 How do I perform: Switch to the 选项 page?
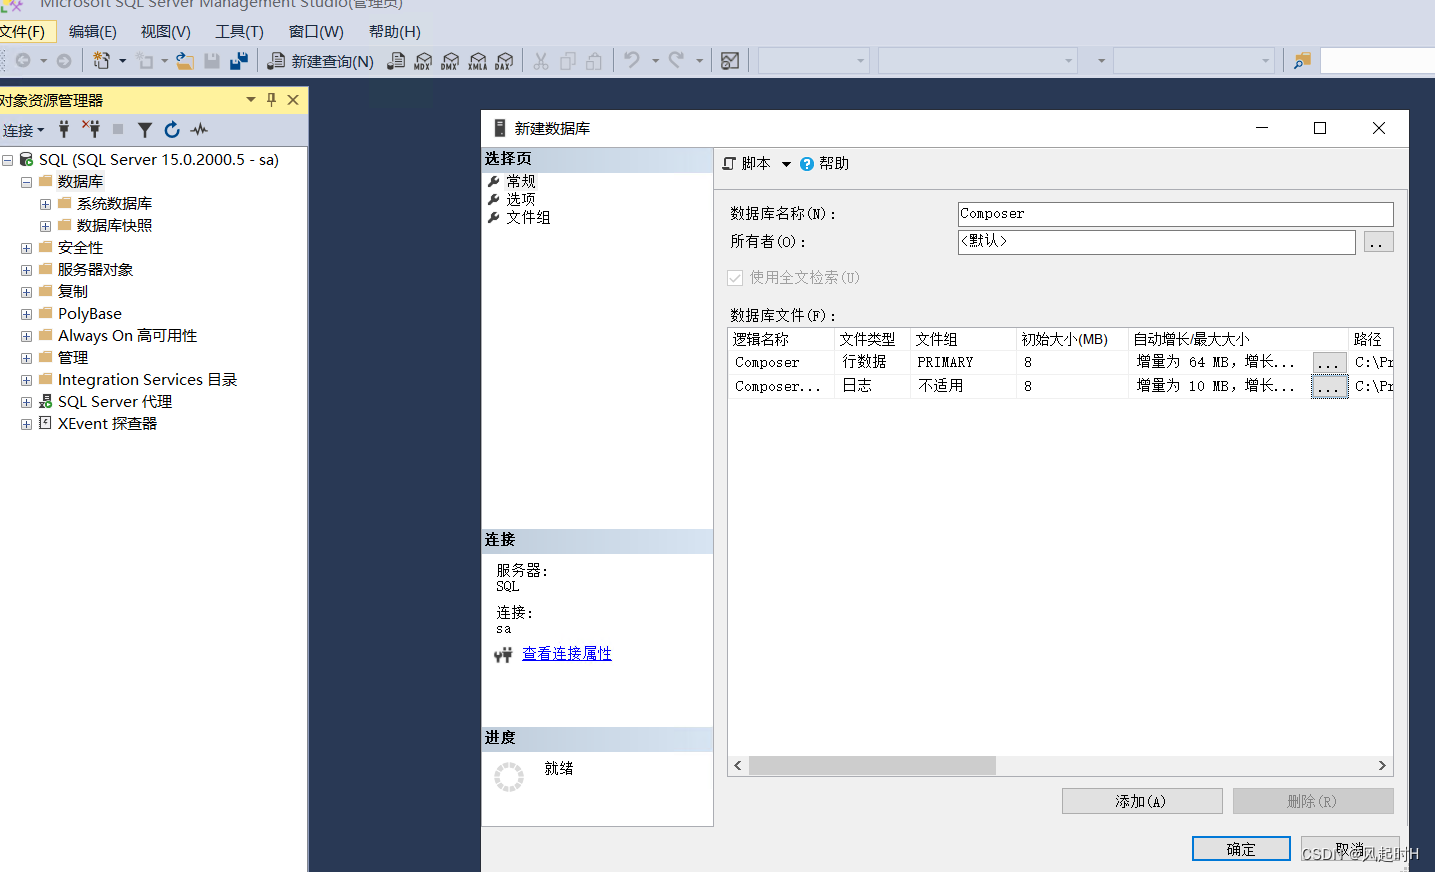pos(520,199)
